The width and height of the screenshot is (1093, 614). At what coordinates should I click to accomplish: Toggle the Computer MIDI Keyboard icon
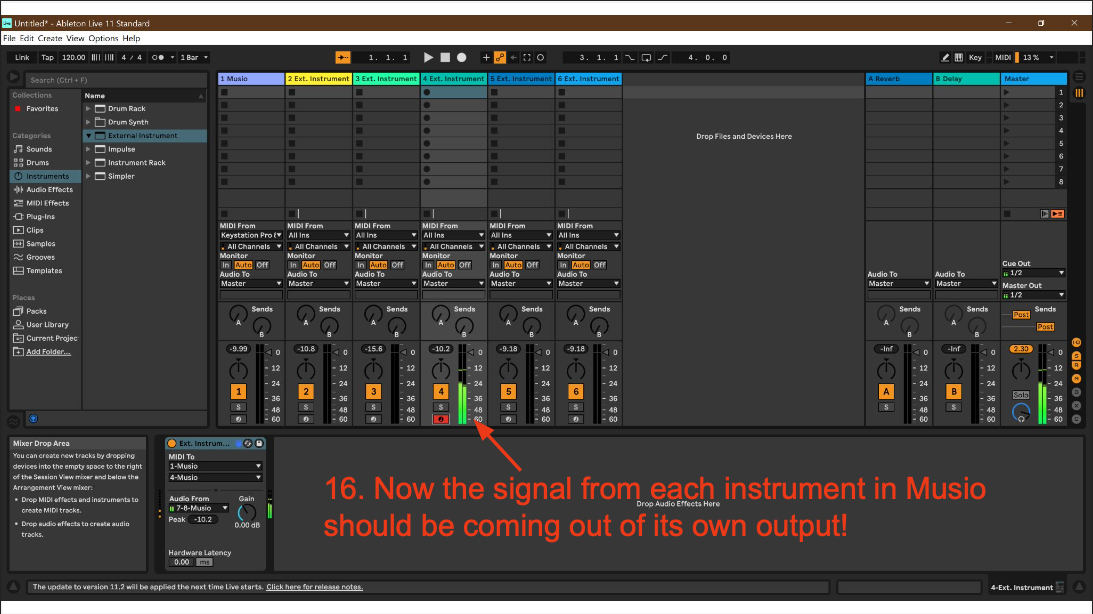958,58
